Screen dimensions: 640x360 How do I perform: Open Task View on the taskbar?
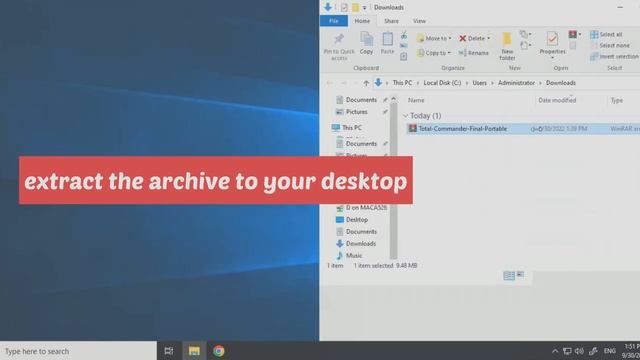click(x=169, y=351)
